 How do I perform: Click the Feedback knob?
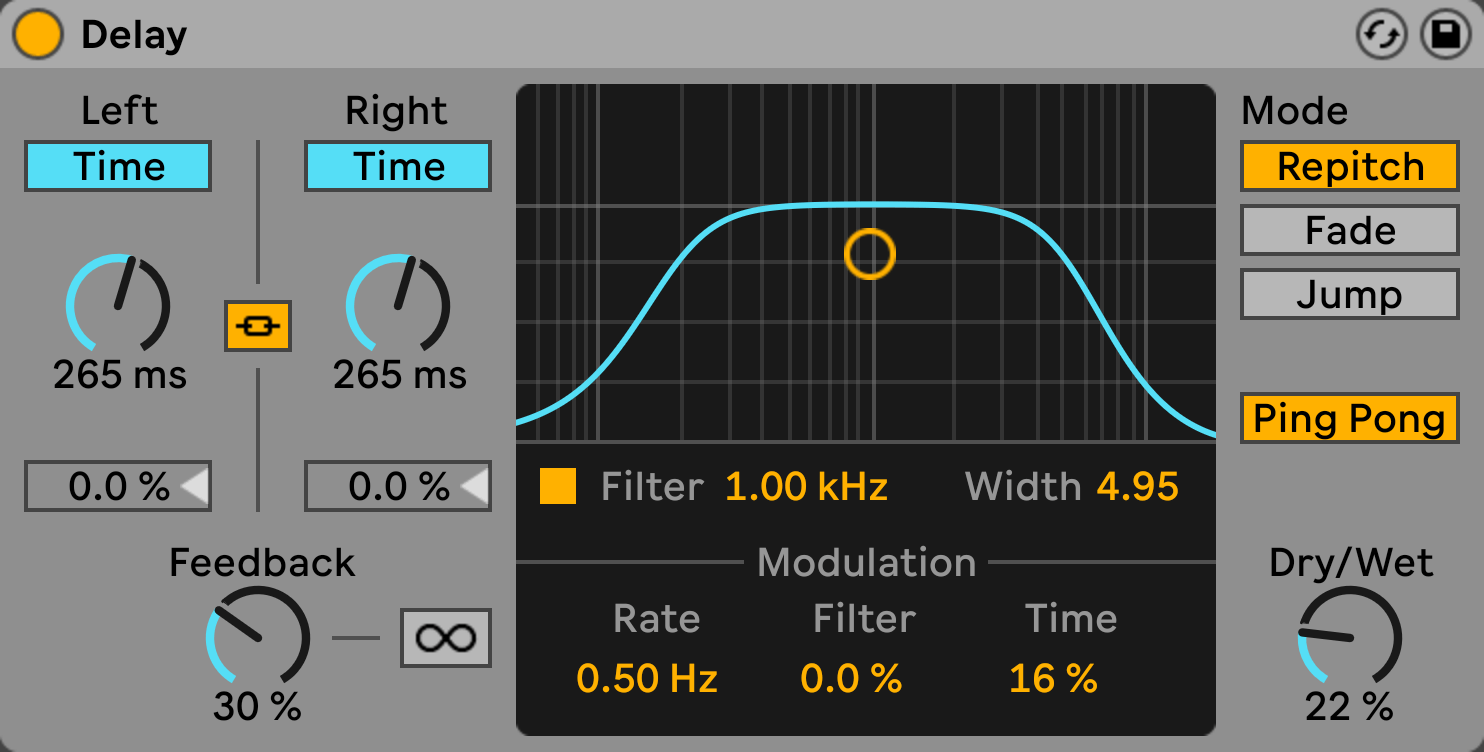point(258,638)
